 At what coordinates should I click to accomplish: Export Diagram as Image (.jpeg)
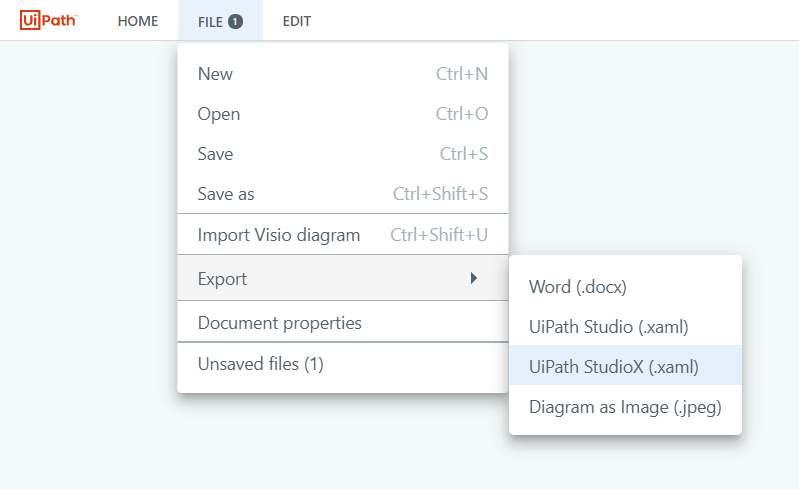pyautogui.click(x=625, y=406)
